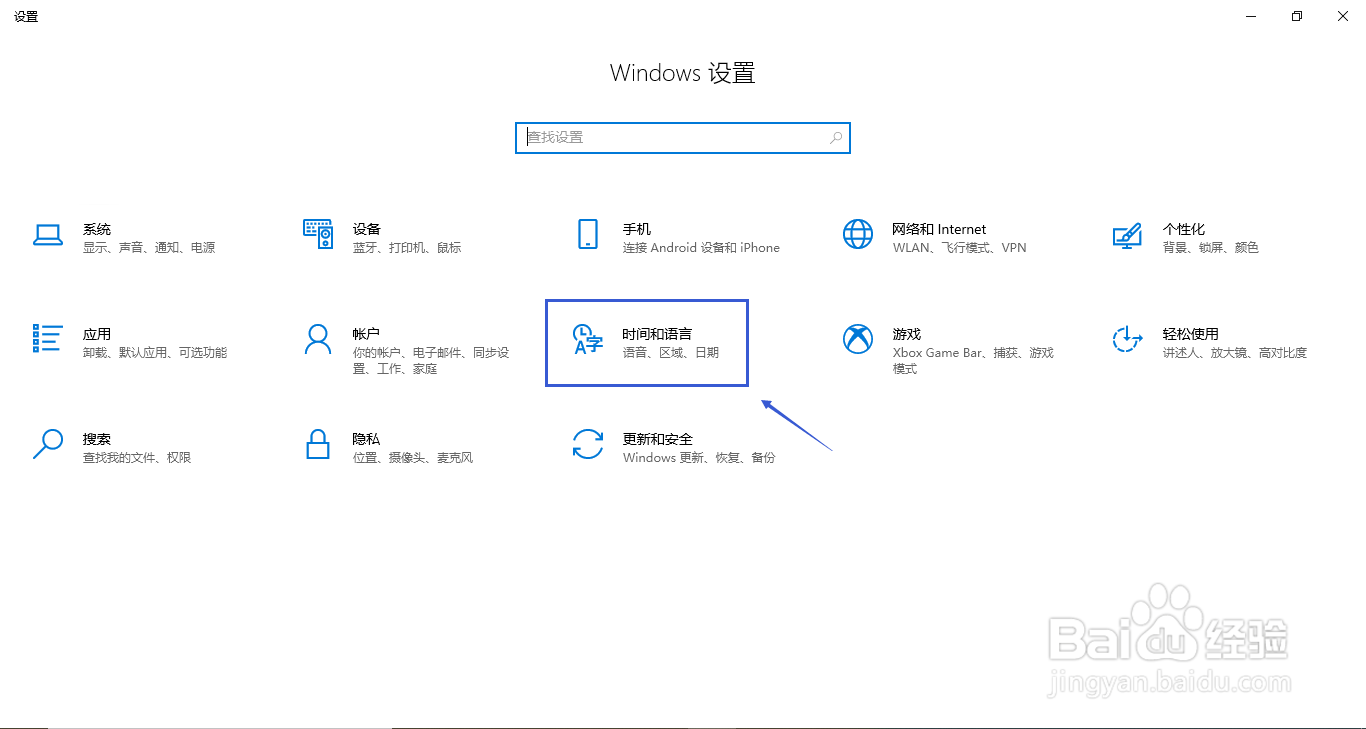Click the text Xbox Game Bar、捕获、游戏模式
Viewport: 1366px width, 729px height.
(973, 361)
